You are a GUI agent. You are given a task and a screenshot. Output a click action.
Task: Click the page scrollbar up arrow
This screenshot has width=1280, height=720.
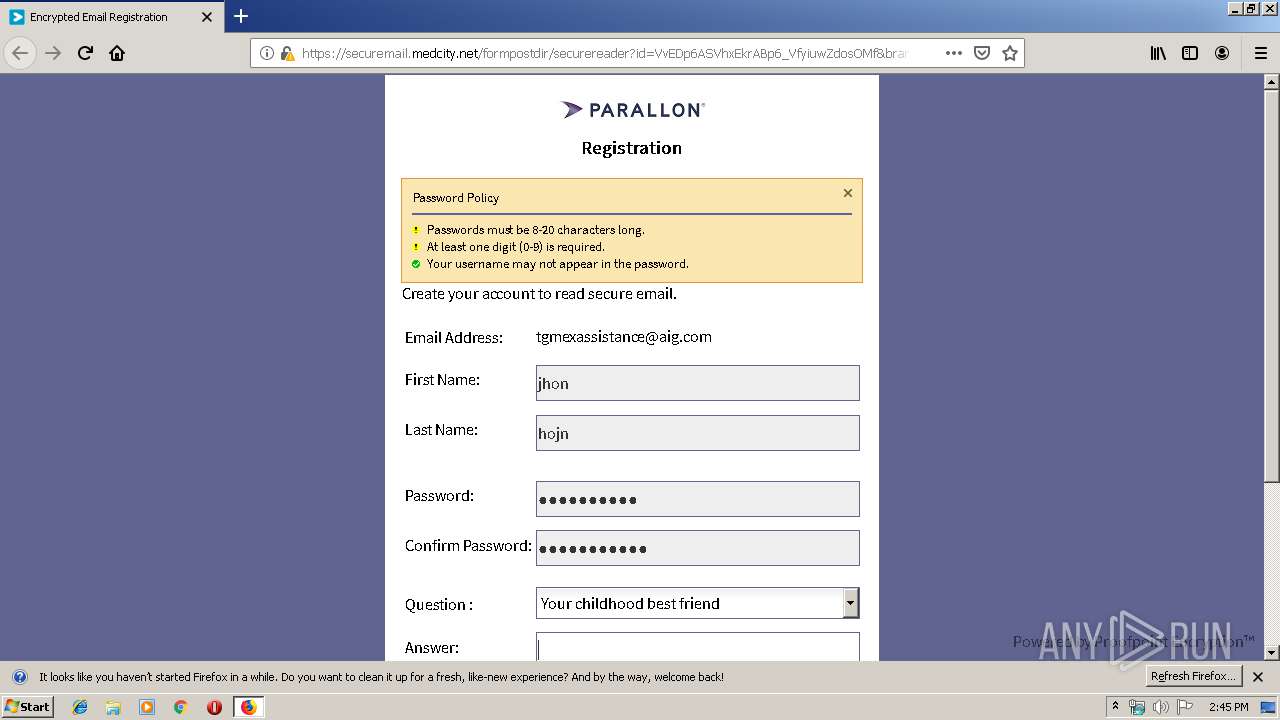1271,82
